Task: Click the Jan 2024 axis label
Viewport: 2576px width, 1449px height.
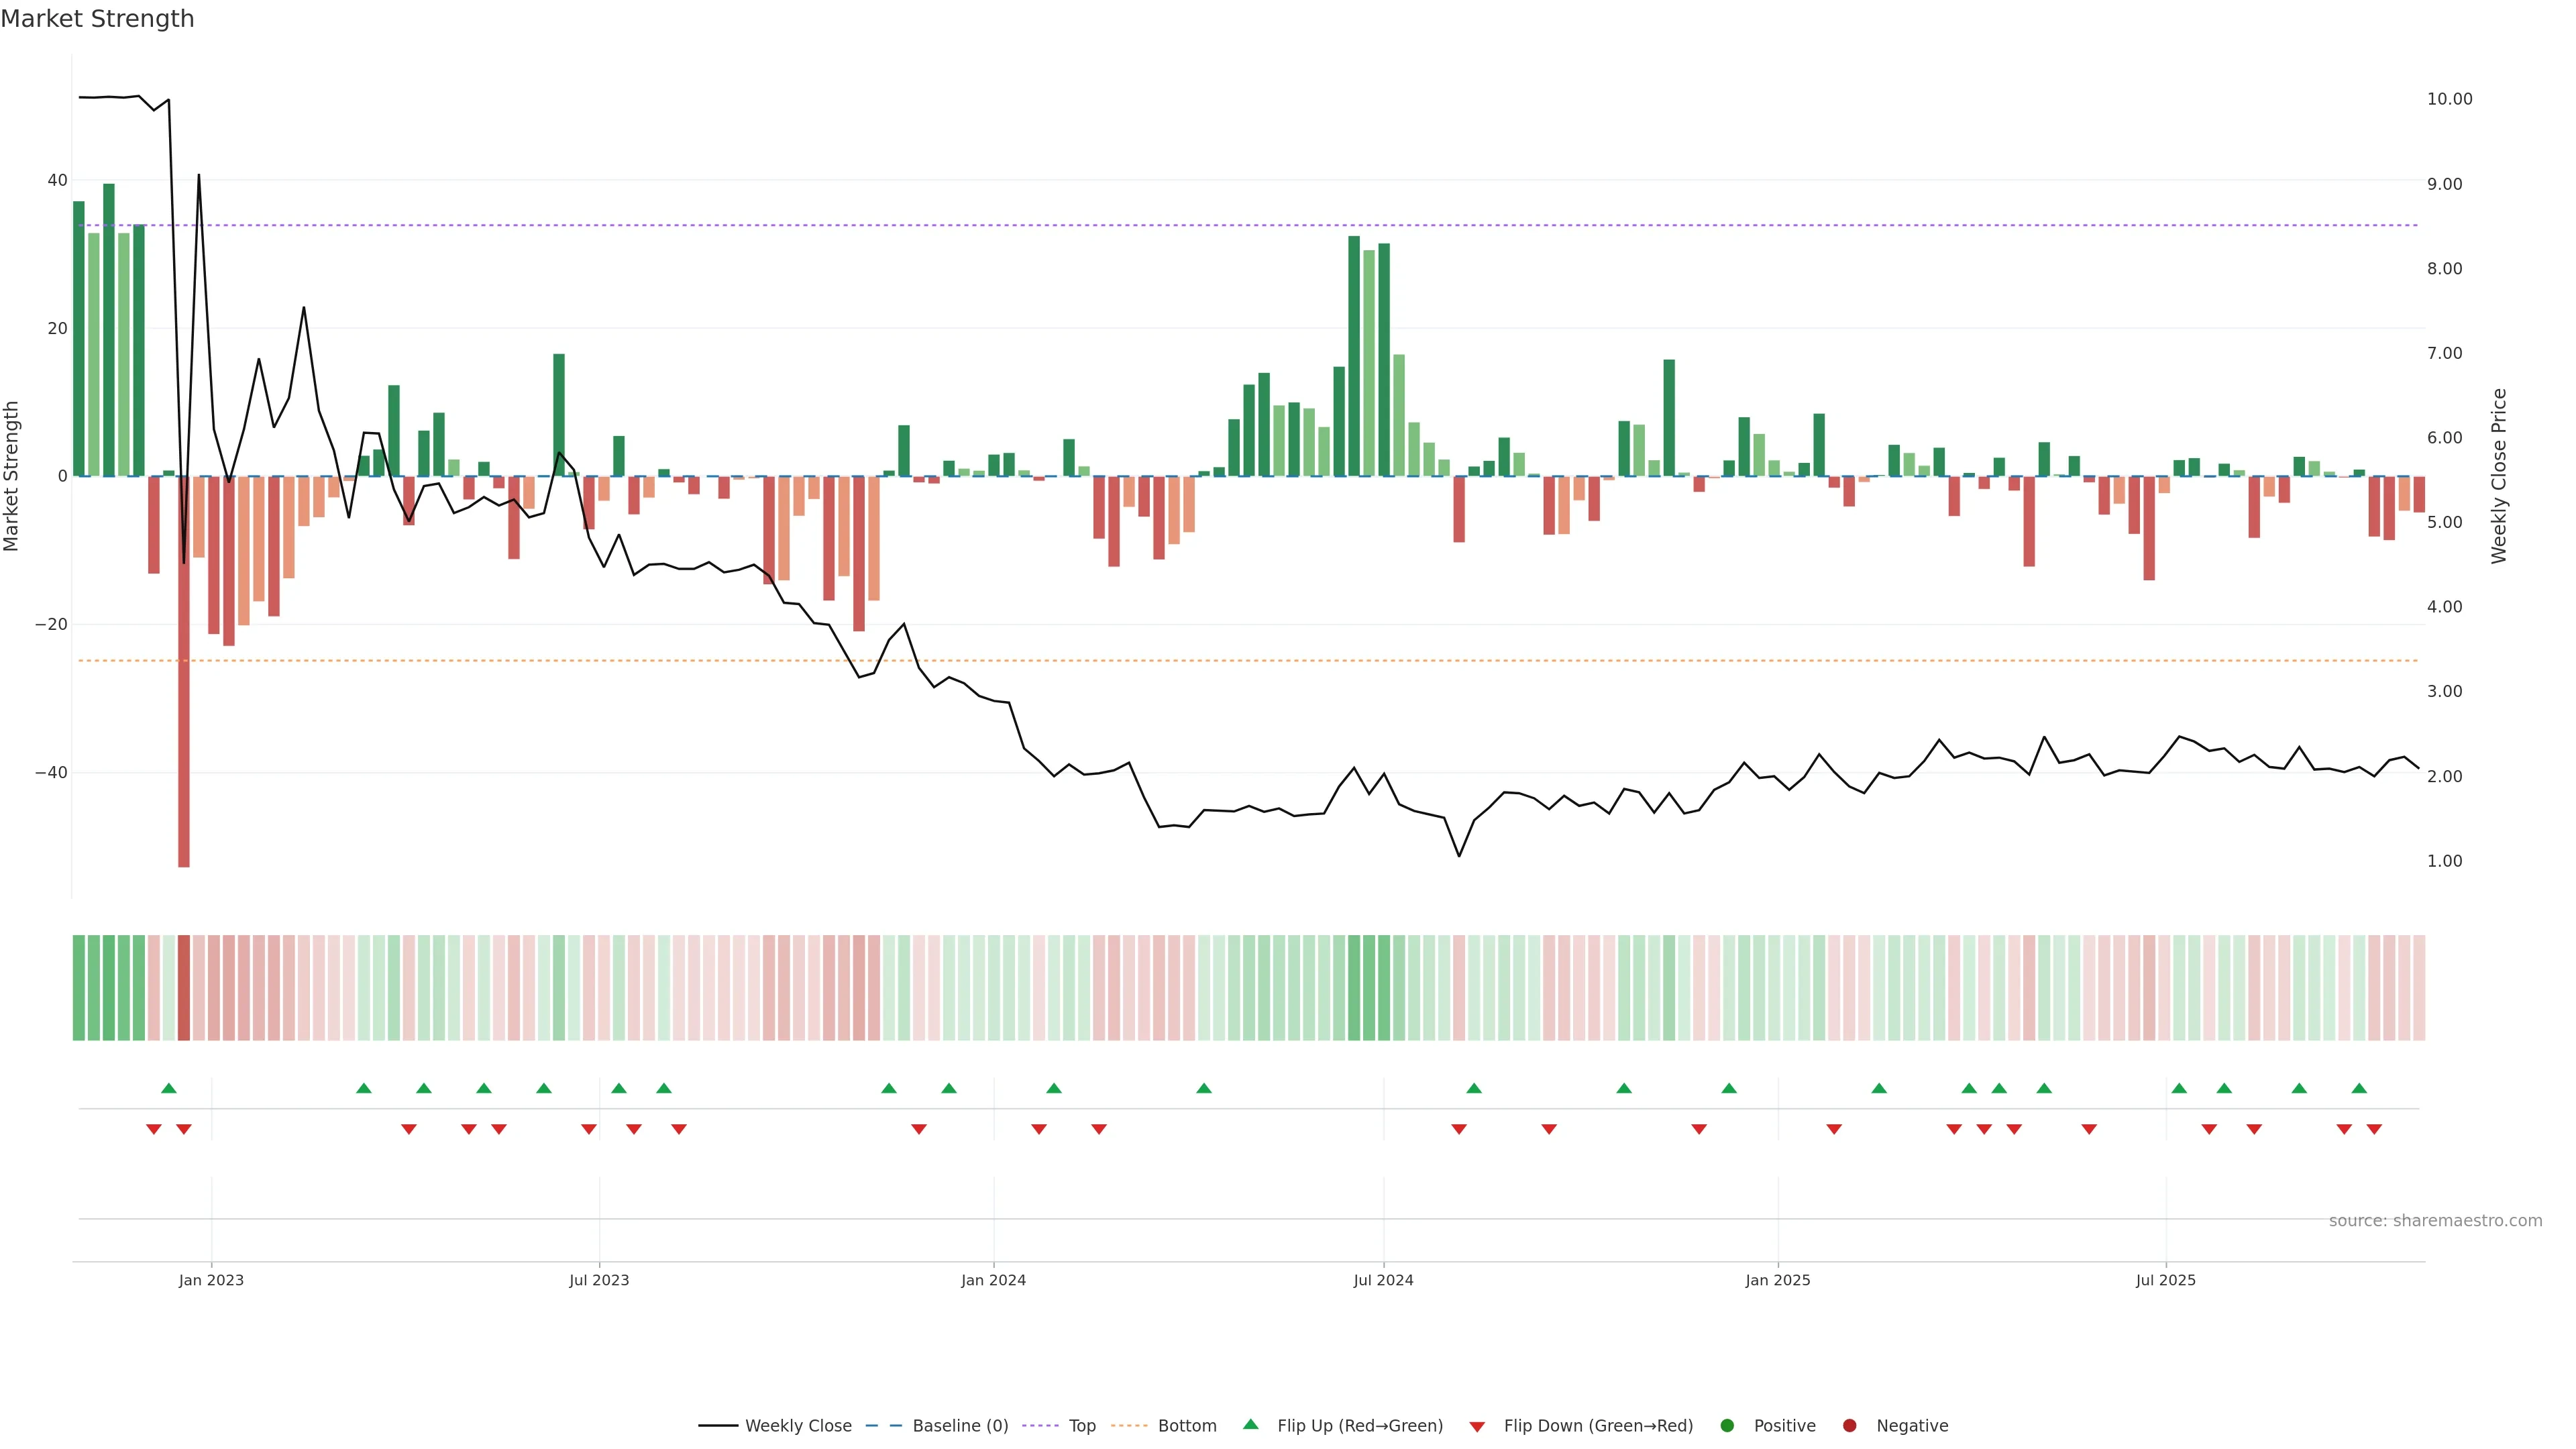Action: coord(993,1280)
